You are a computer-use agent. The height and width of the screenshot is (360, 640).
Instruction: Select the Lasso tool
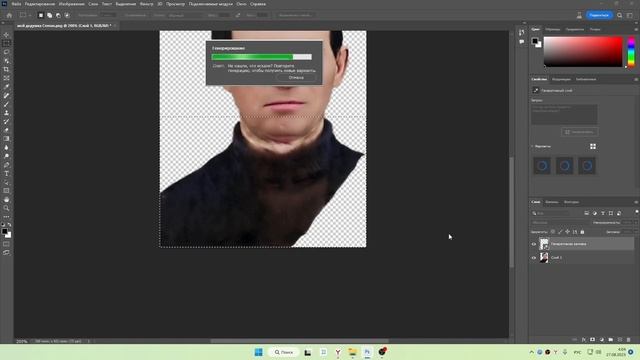pos(6,52)
